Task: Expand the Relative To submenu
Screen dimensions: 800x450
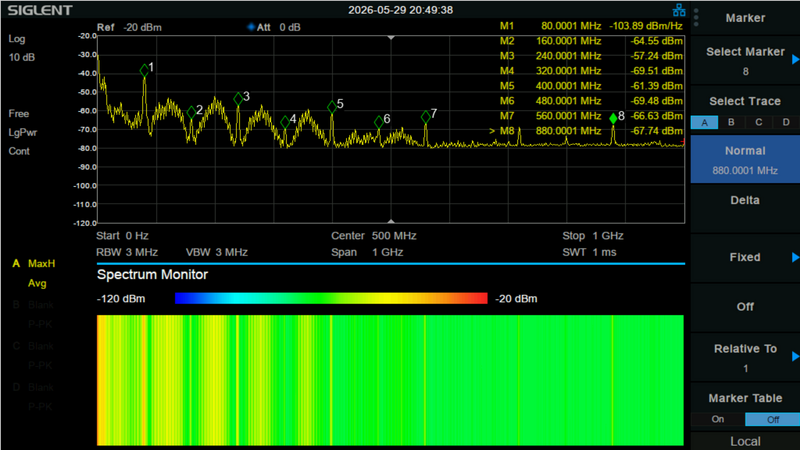Action: point(745,357)
